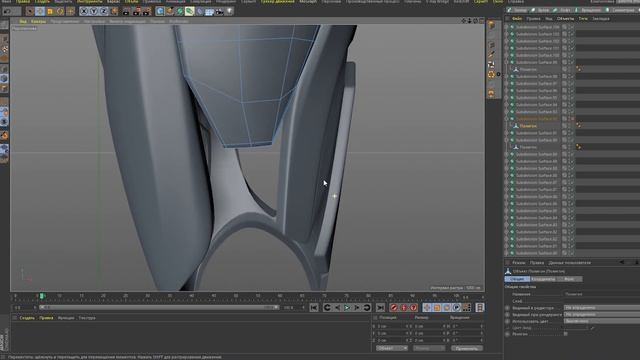Open the Object coordinate mode dropdown
Screen dimensions: 640x360
[x=391, y=348]
